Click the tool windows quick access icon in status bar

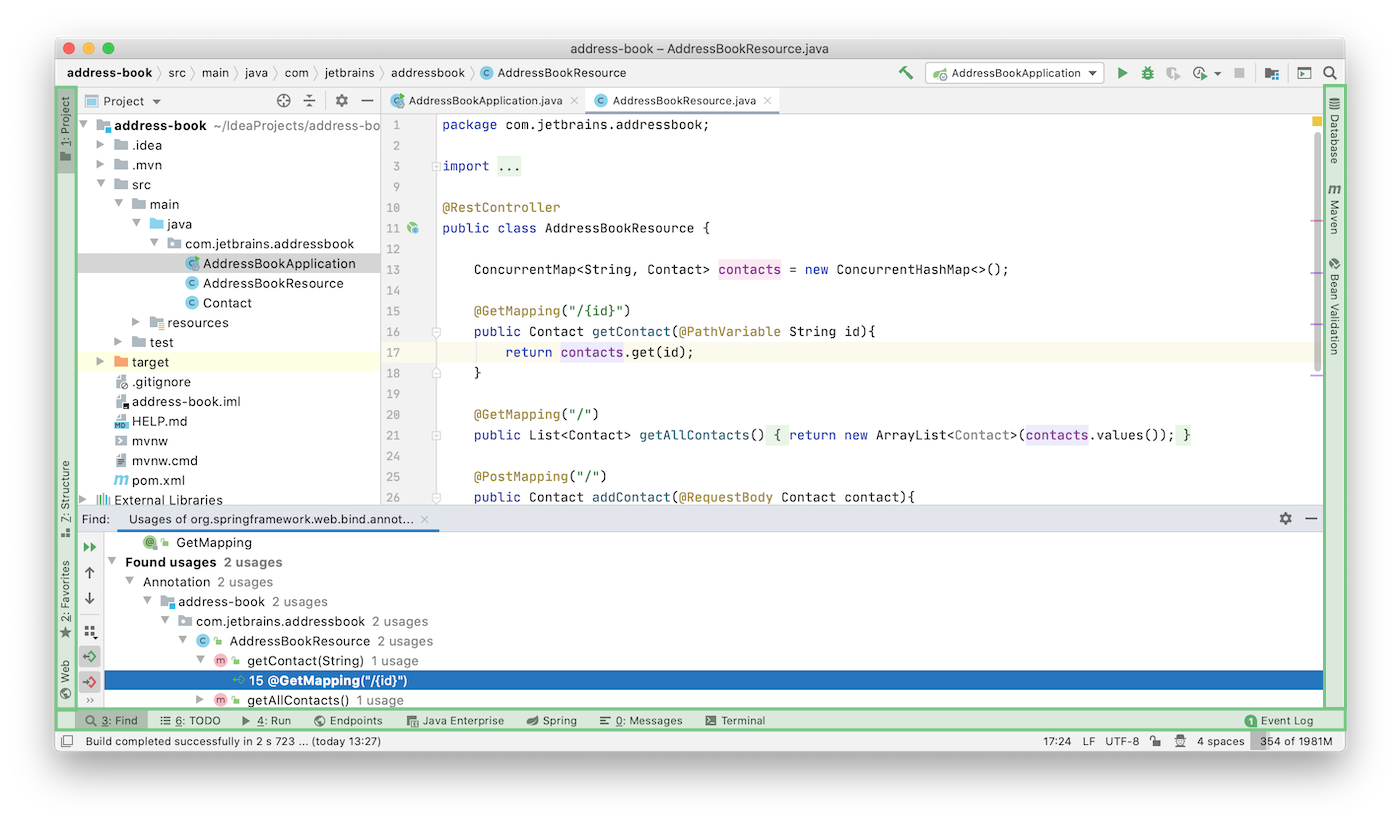point(67,741)
